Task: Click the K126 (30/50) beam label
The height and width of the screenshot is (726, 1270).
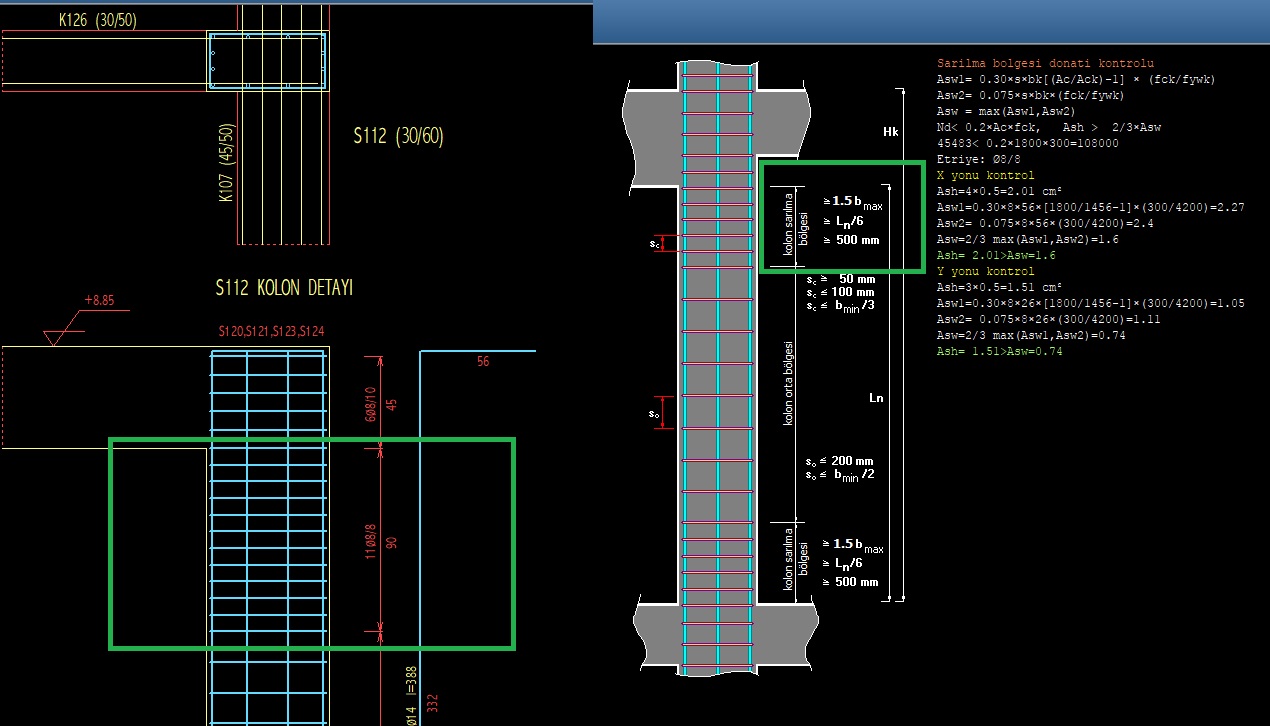Action: 97,19
